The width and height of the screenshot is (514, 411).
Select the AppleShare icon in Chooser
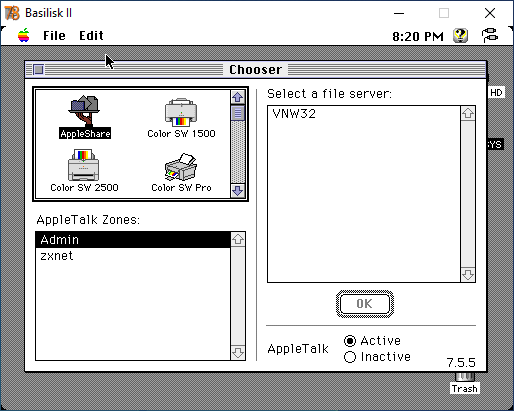(x=85, y=117)
